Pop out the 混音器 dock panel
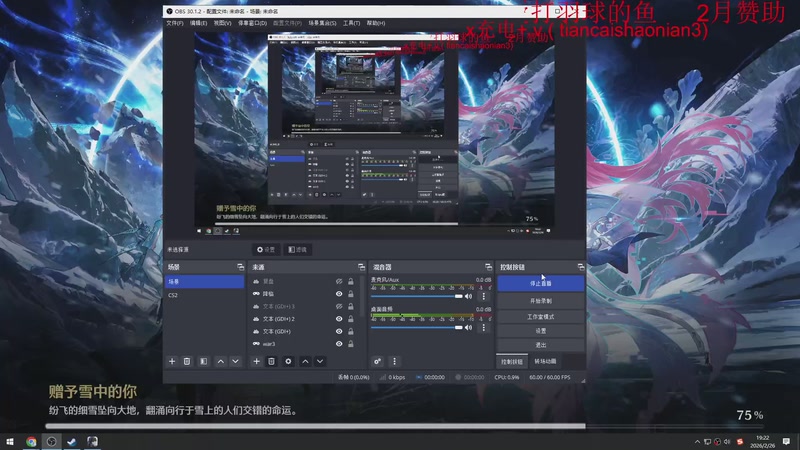 pyautogui.click(x=488, y=267)
